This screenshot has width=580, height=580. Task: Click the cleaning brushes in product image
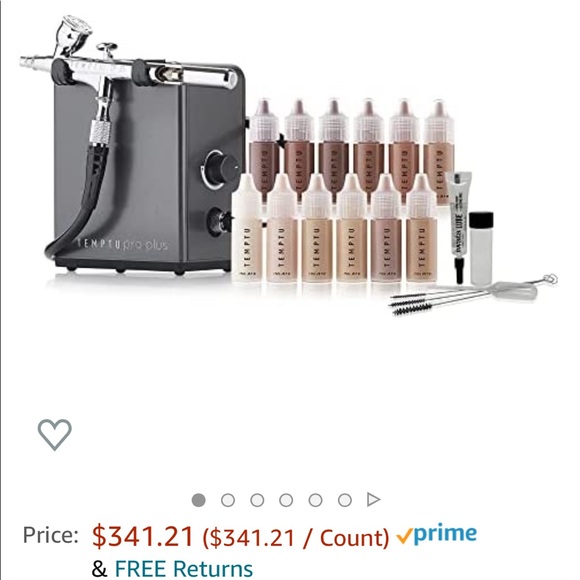click(x=473, y=294)
